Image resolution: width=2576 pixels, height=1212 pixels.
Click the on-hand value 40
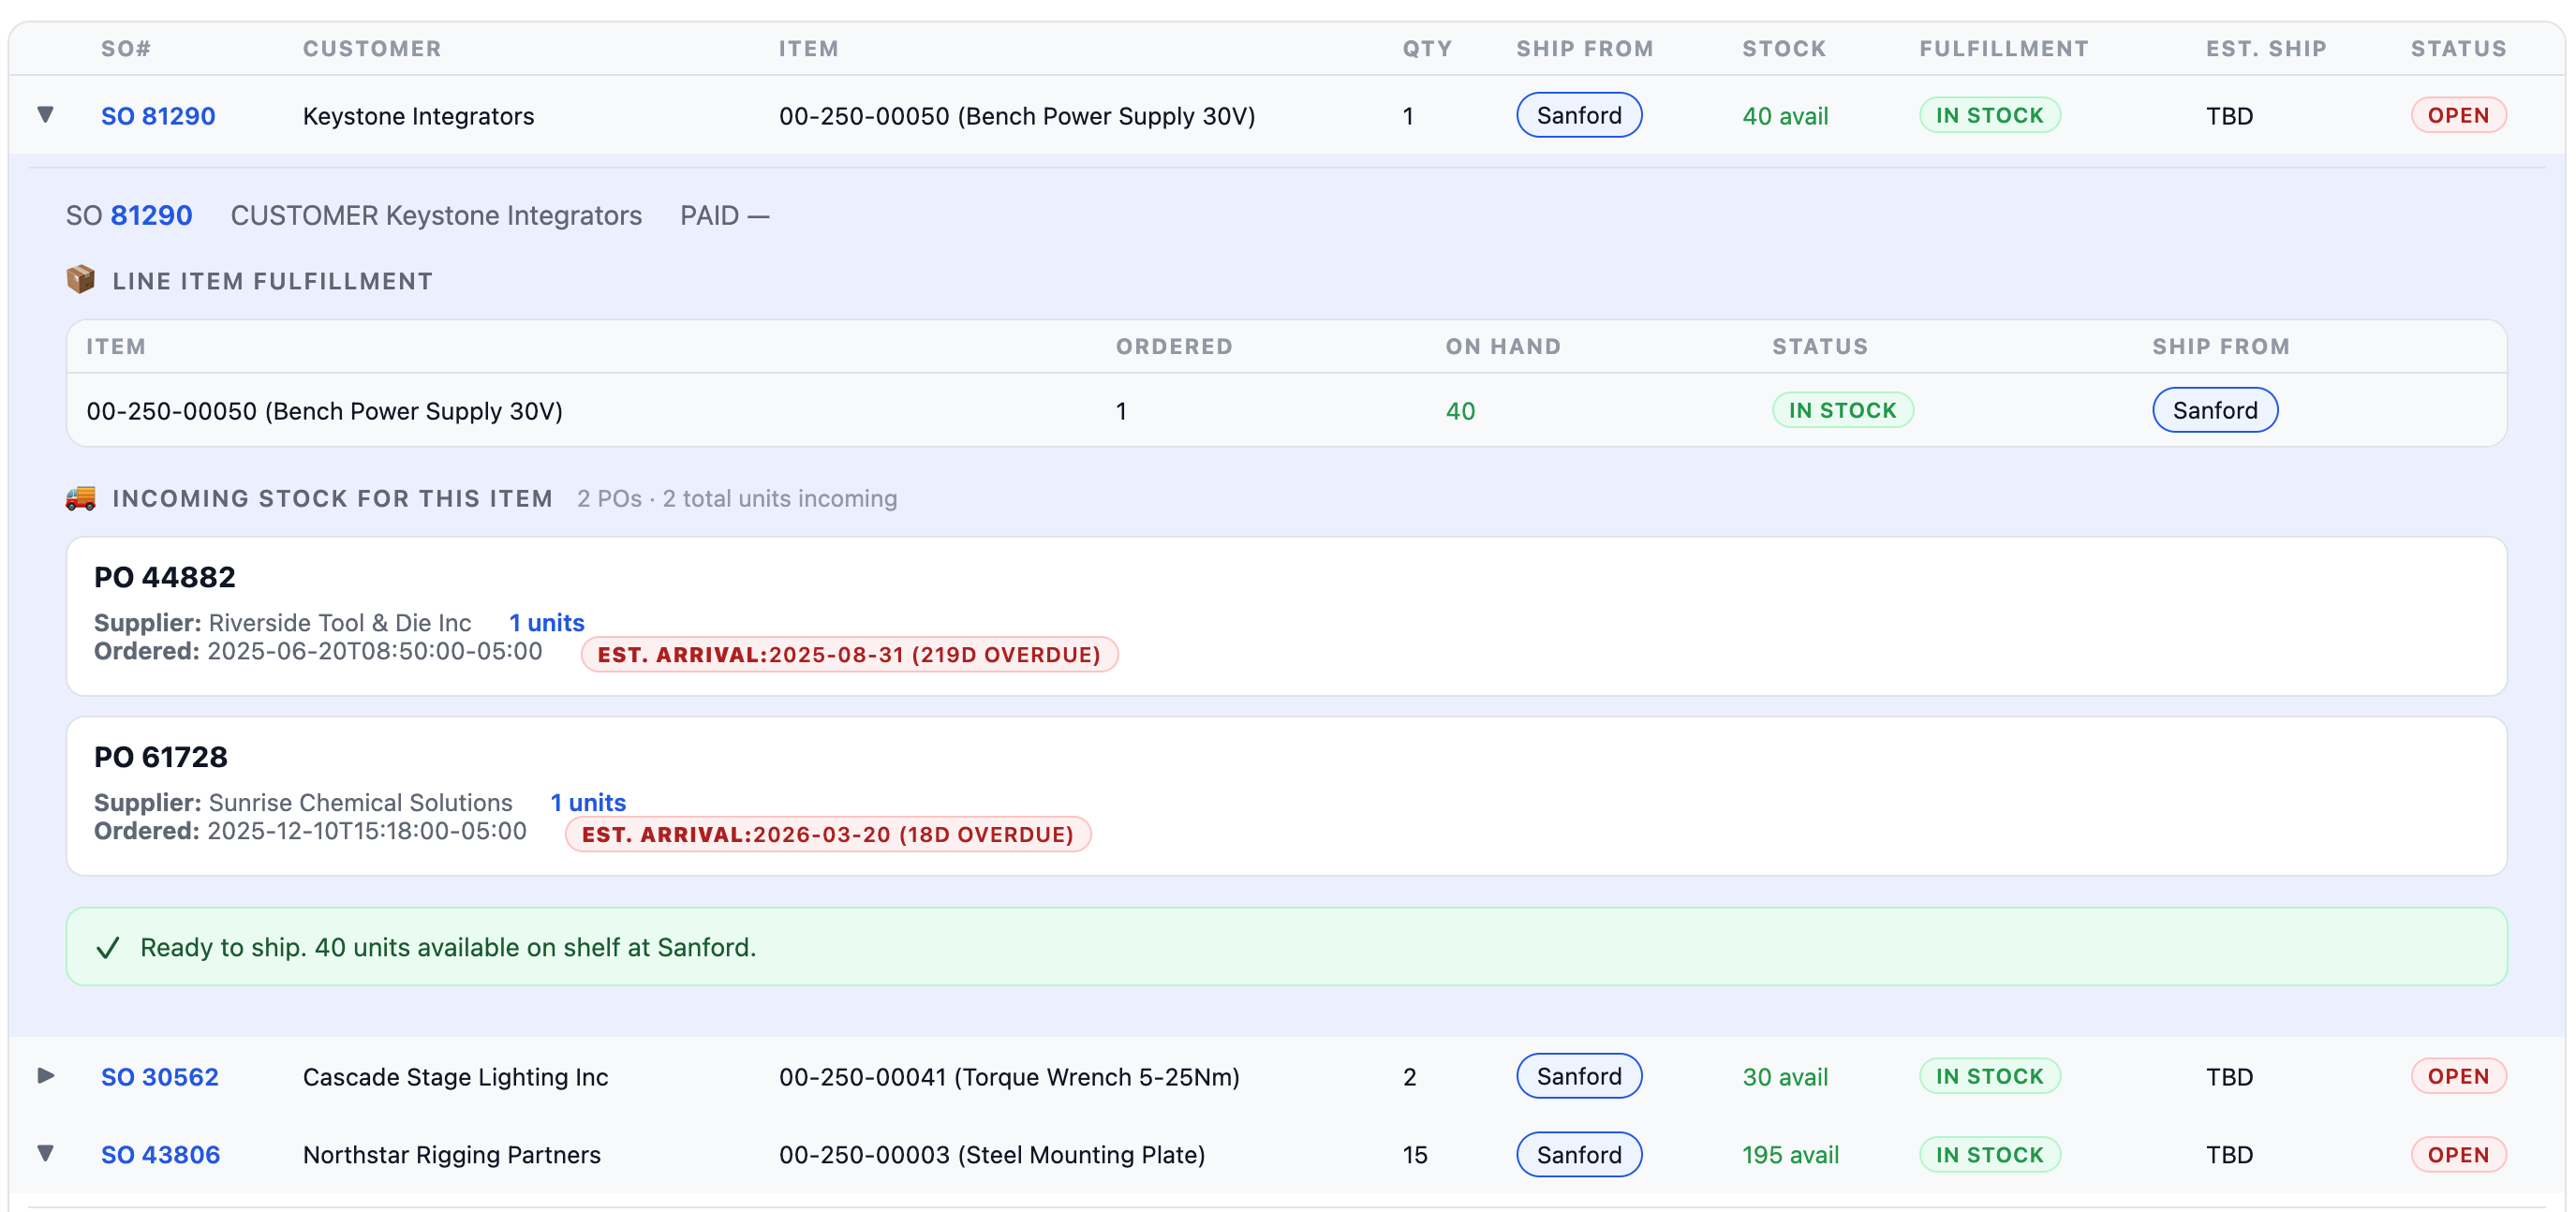1460,411
